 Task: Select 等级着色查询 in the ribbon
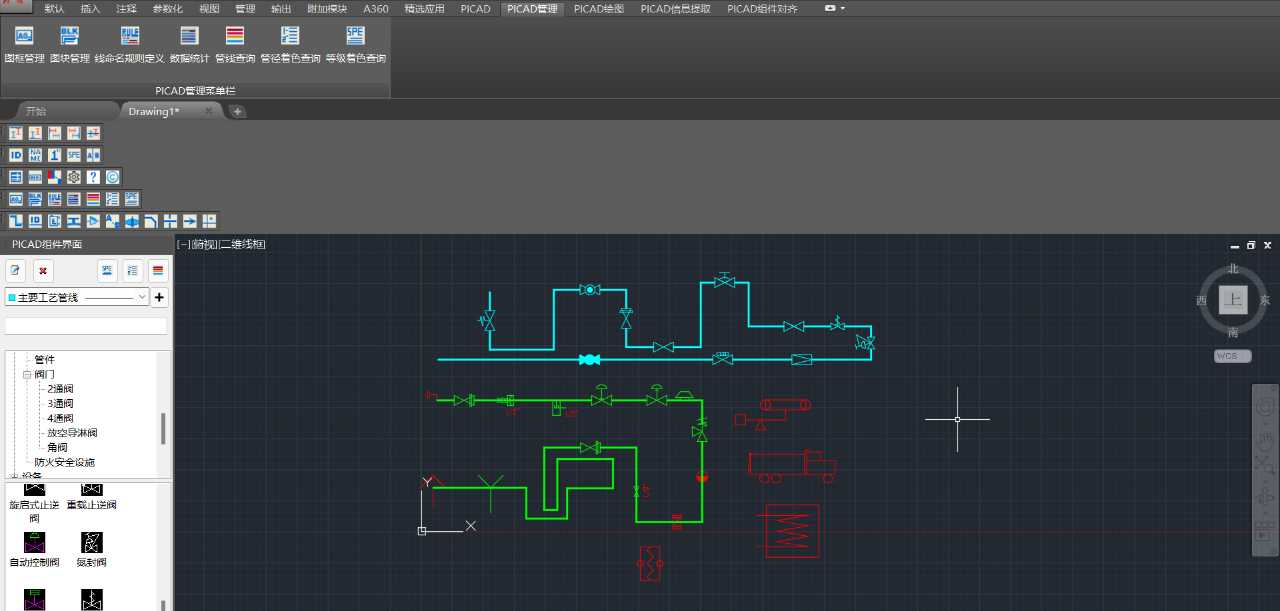pos(355,37)
